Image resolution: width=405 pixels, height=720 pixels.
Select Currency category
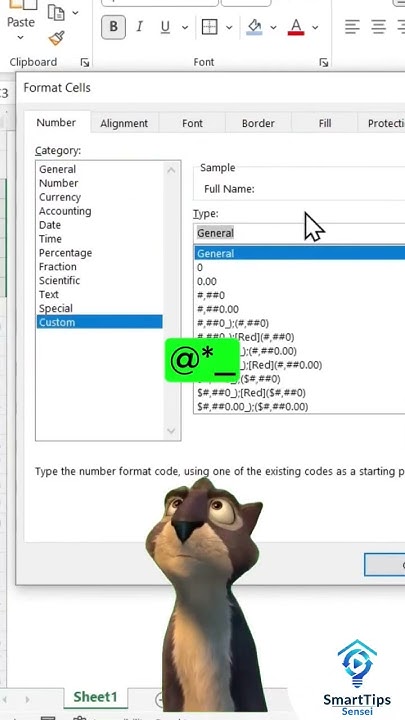[x=99, y=197]
